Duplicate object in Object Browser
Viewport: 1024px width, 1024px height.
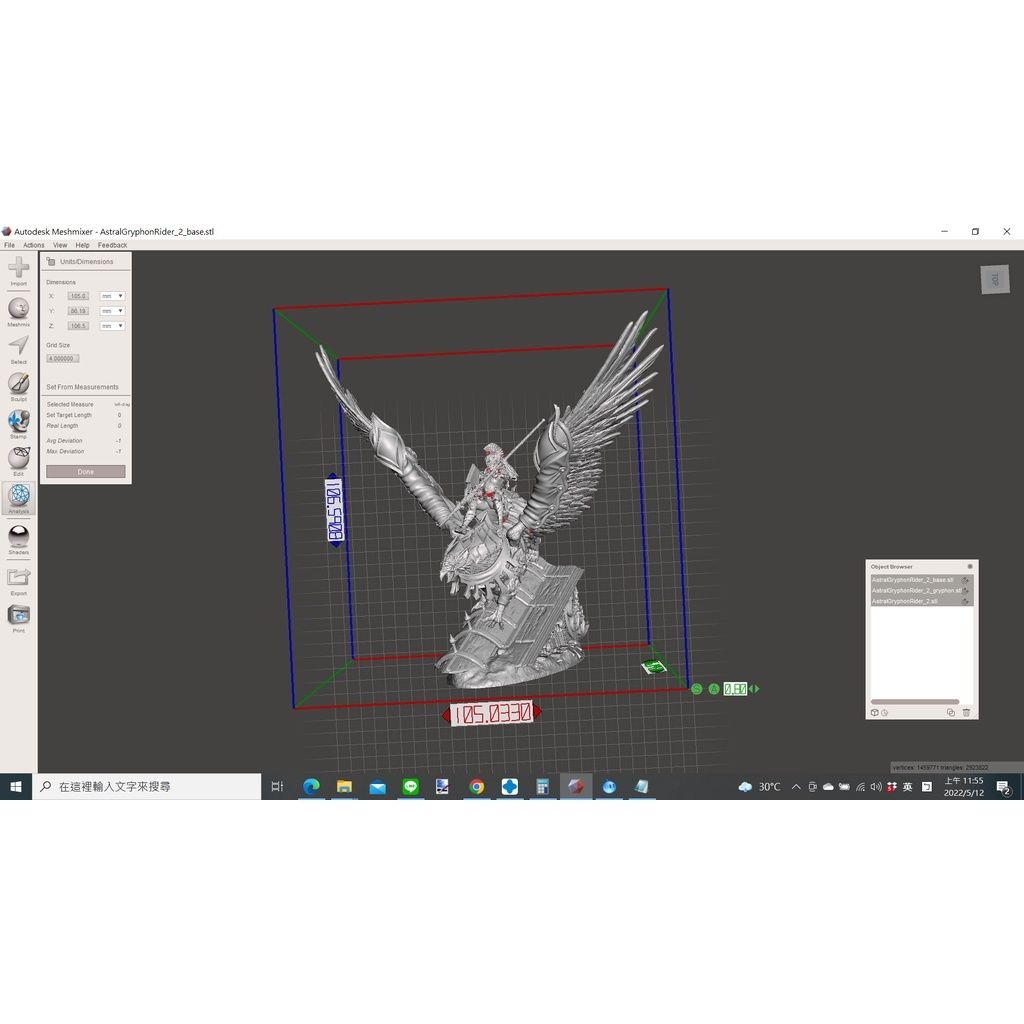pos(950,712)
